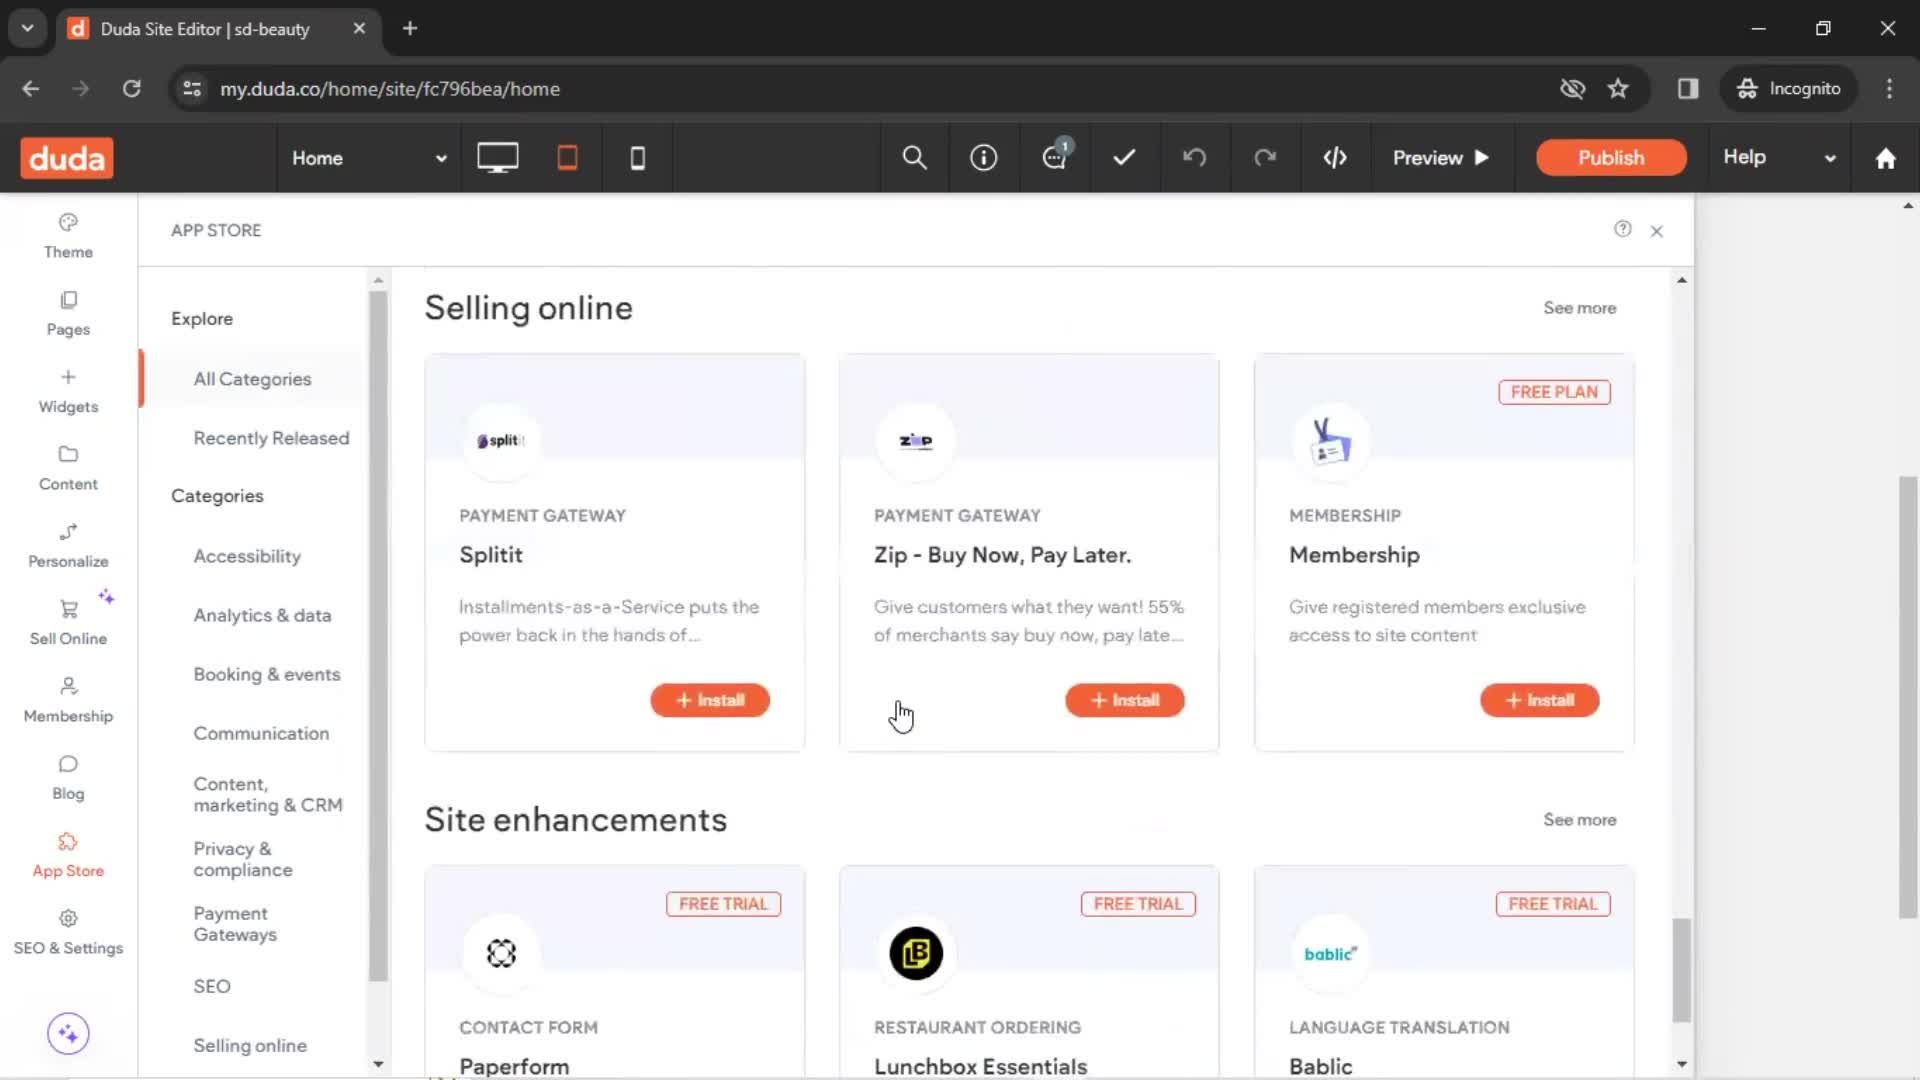1920x1080 pixels.
Task: Install the Splitit app
Action: [x=710, y=700]
